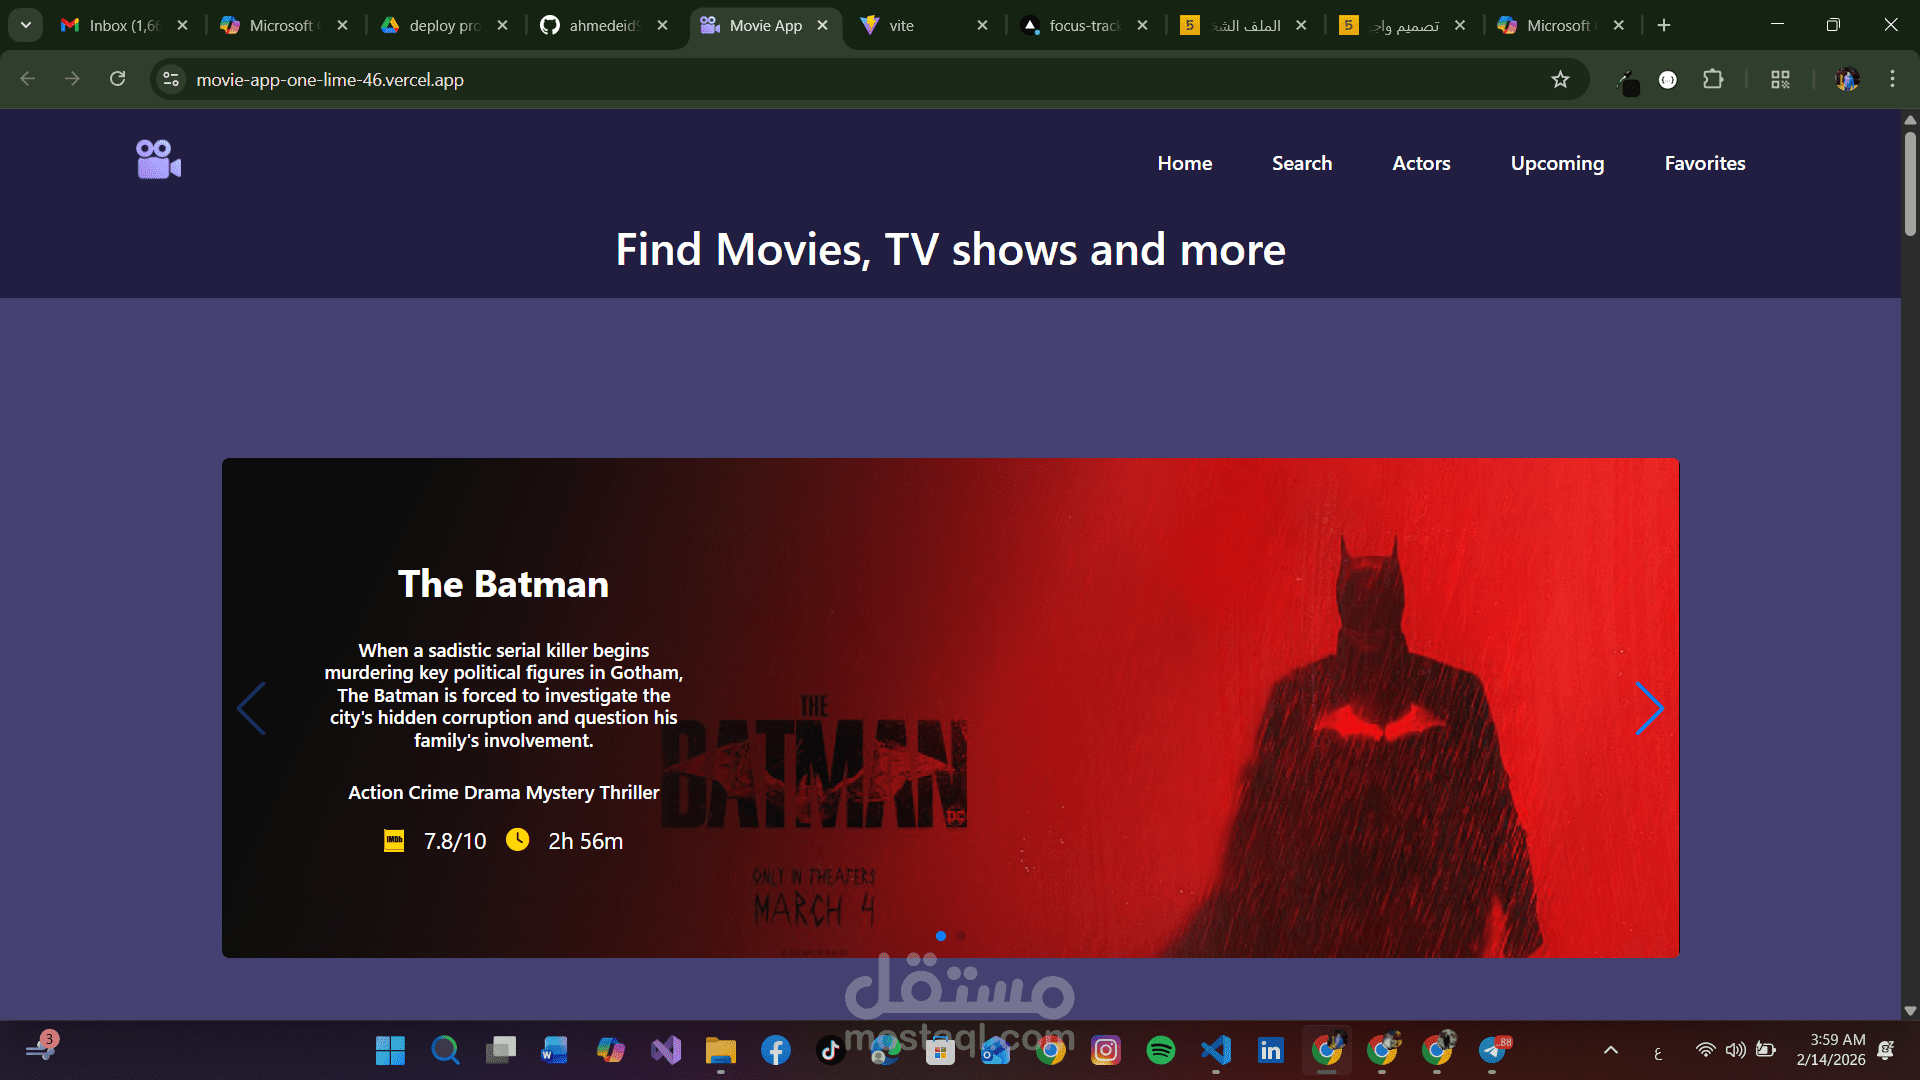The height and width of the screenshot is (1080, 1920).
Task: Open the Home navigation link
Action: pyautogui.click(x=1185, y=163)
